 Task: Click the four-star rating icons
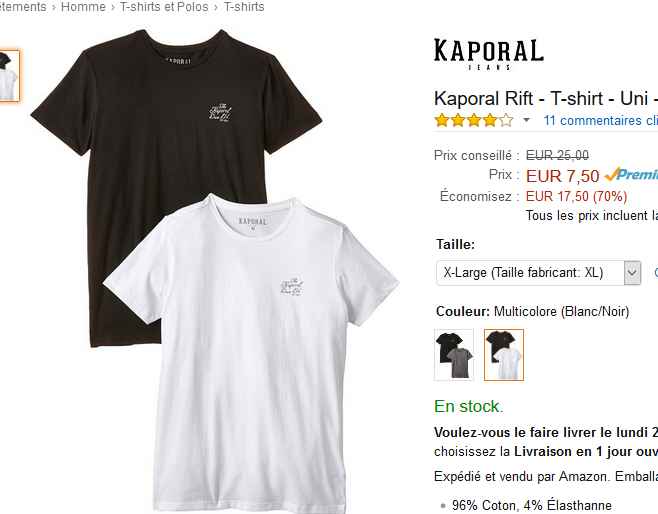click(x=474, y=120)
